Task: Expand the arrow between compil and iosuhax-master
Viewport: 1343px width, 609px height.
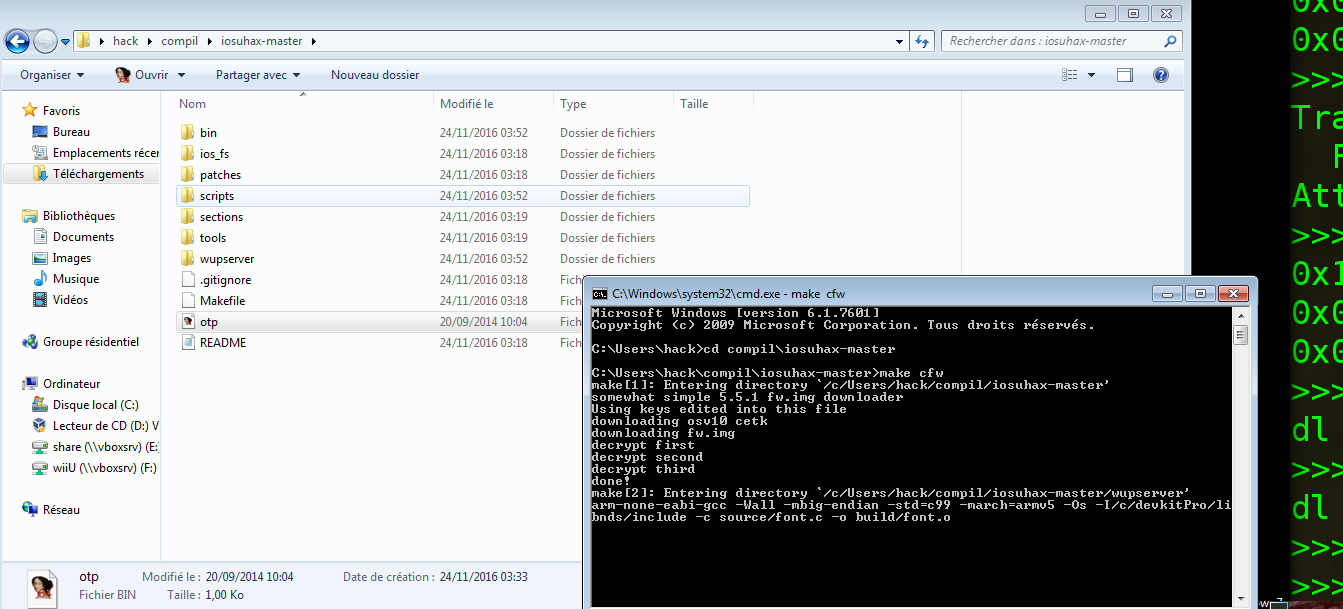Action: point(211,42)
